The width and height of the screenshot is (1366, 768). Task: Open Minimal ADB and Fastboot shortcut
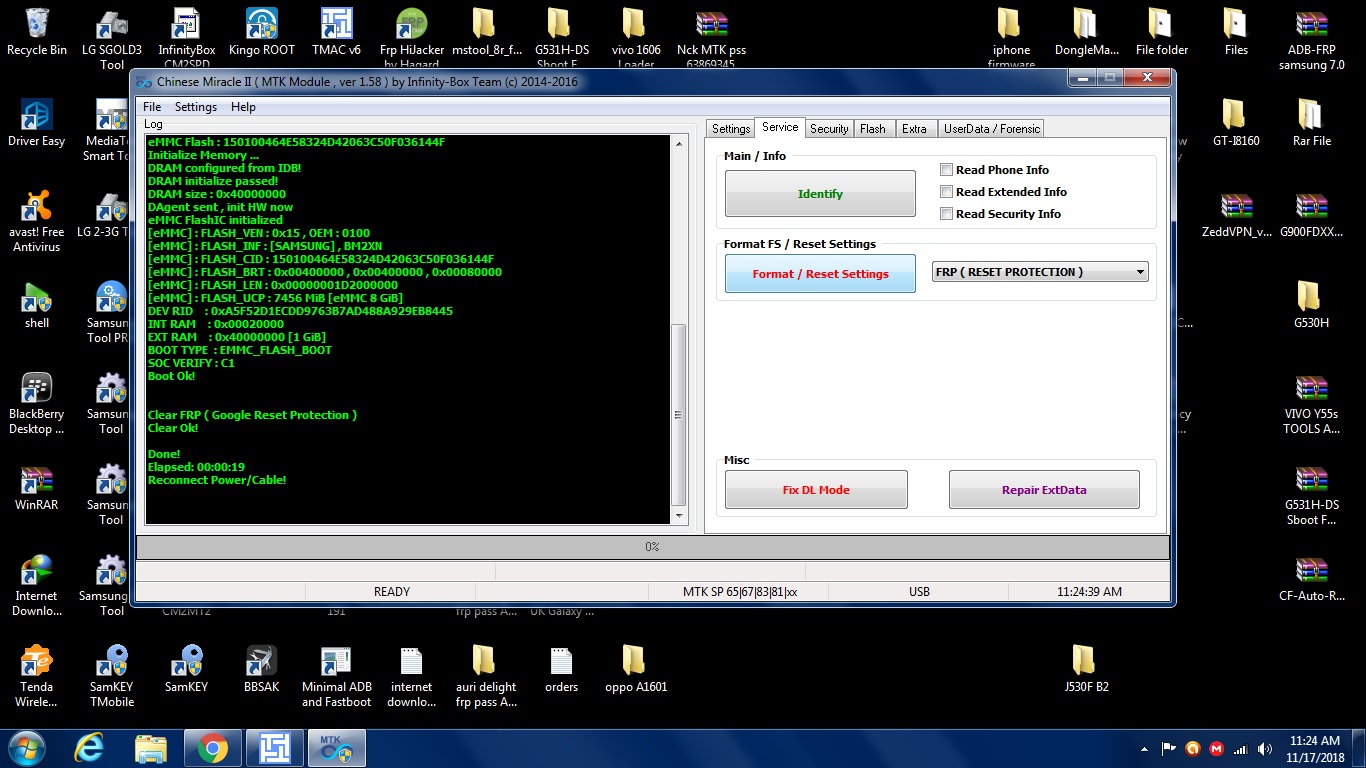click(337, 676)
